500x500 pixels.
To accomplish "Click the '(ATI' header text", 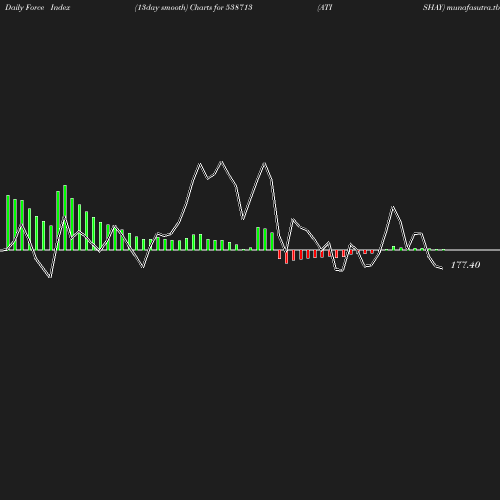I will coord(325,8).
